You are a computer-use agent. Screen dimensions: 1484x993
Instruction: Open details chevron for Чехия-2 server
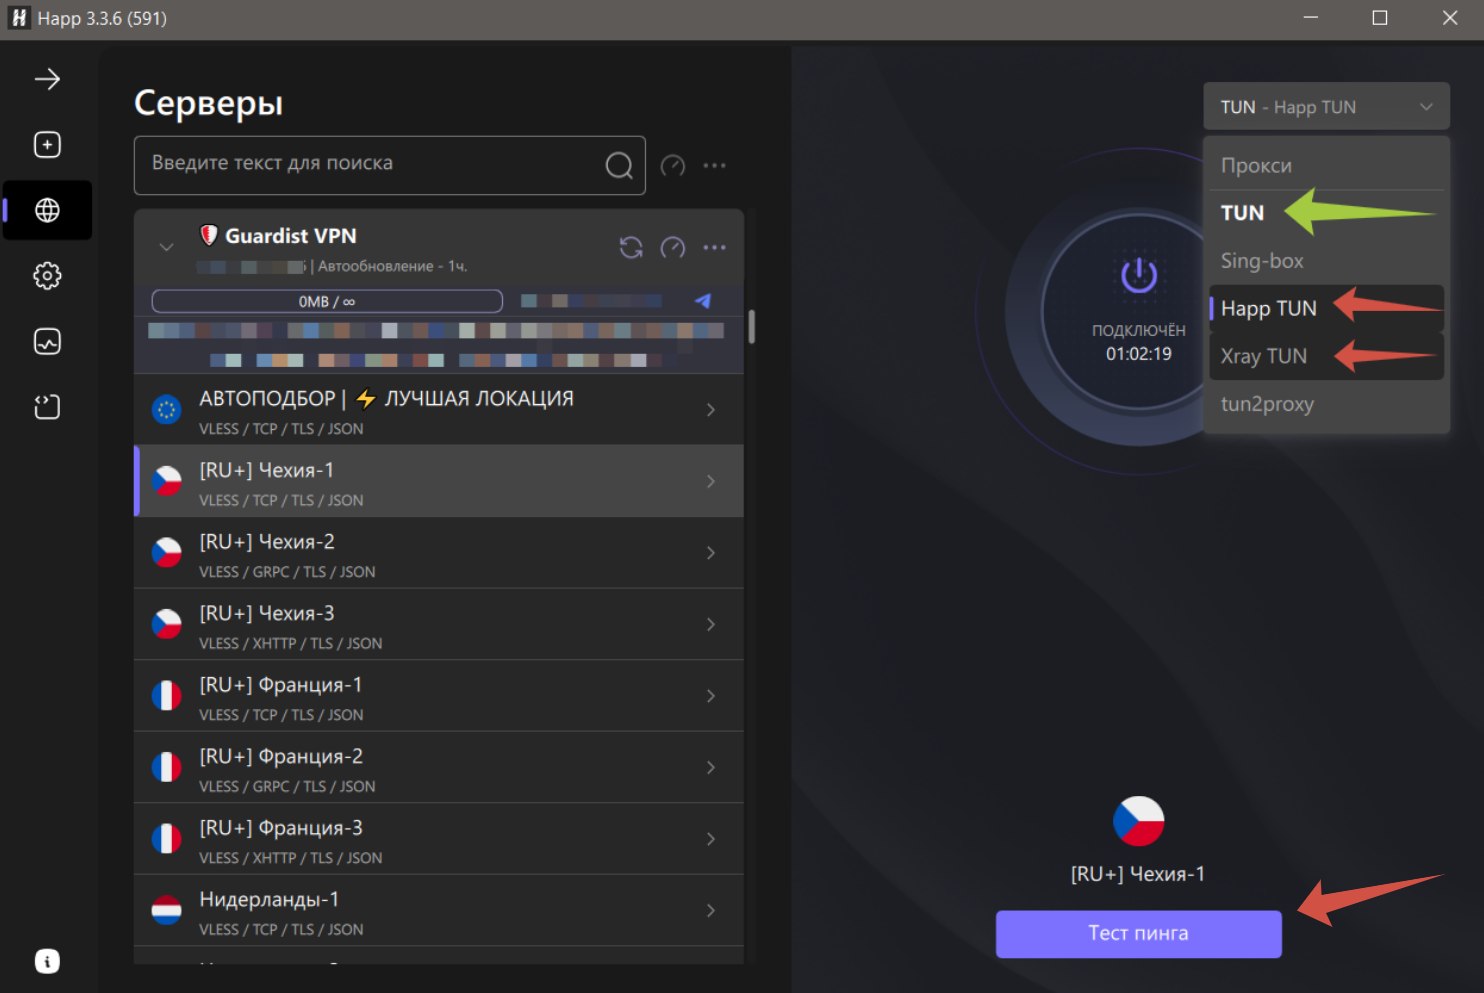[711, 553]
